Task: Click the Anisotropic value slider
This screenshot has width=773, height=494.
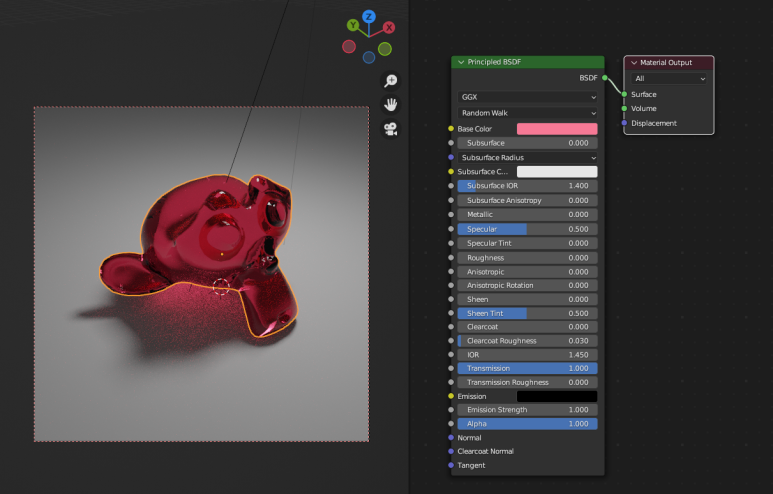Action: 527,272
